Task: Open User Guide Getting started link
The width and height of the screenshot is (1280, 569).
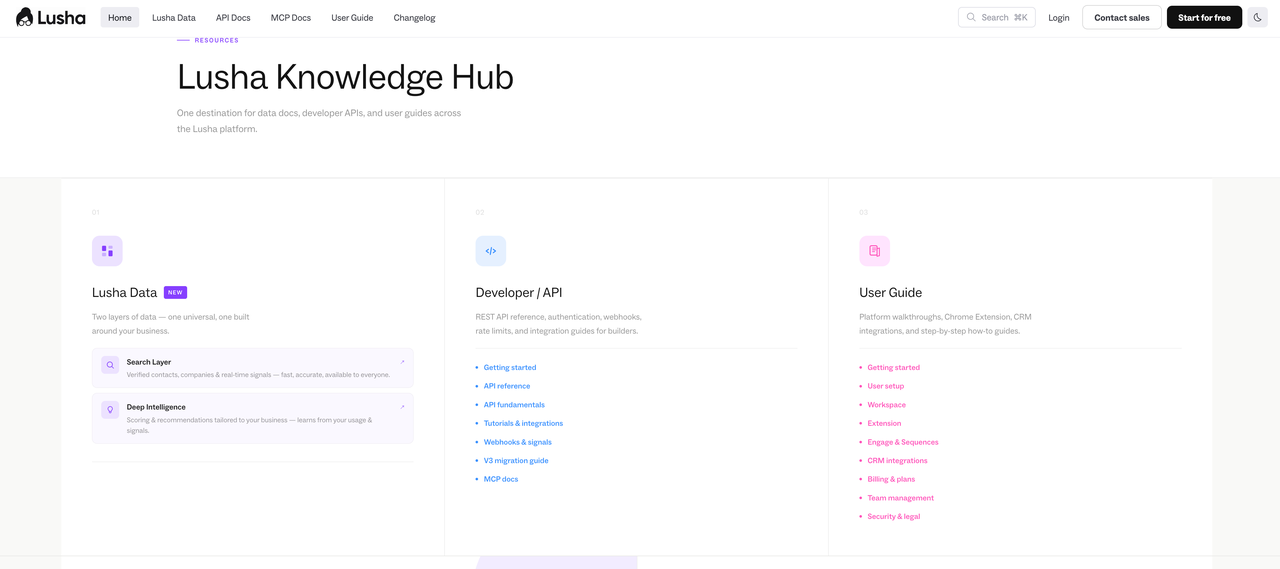Action: click(x=894, y=367)
